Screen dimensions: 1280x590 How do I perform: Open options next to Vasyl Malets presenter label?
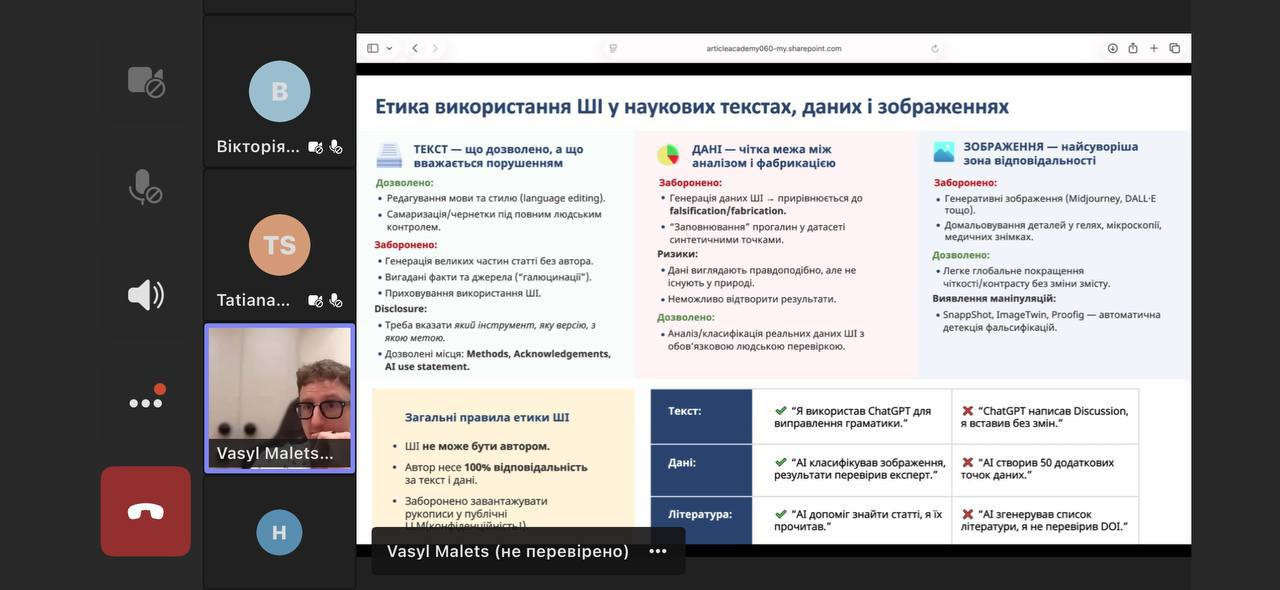pyautogui.click(x=657, y=551)
